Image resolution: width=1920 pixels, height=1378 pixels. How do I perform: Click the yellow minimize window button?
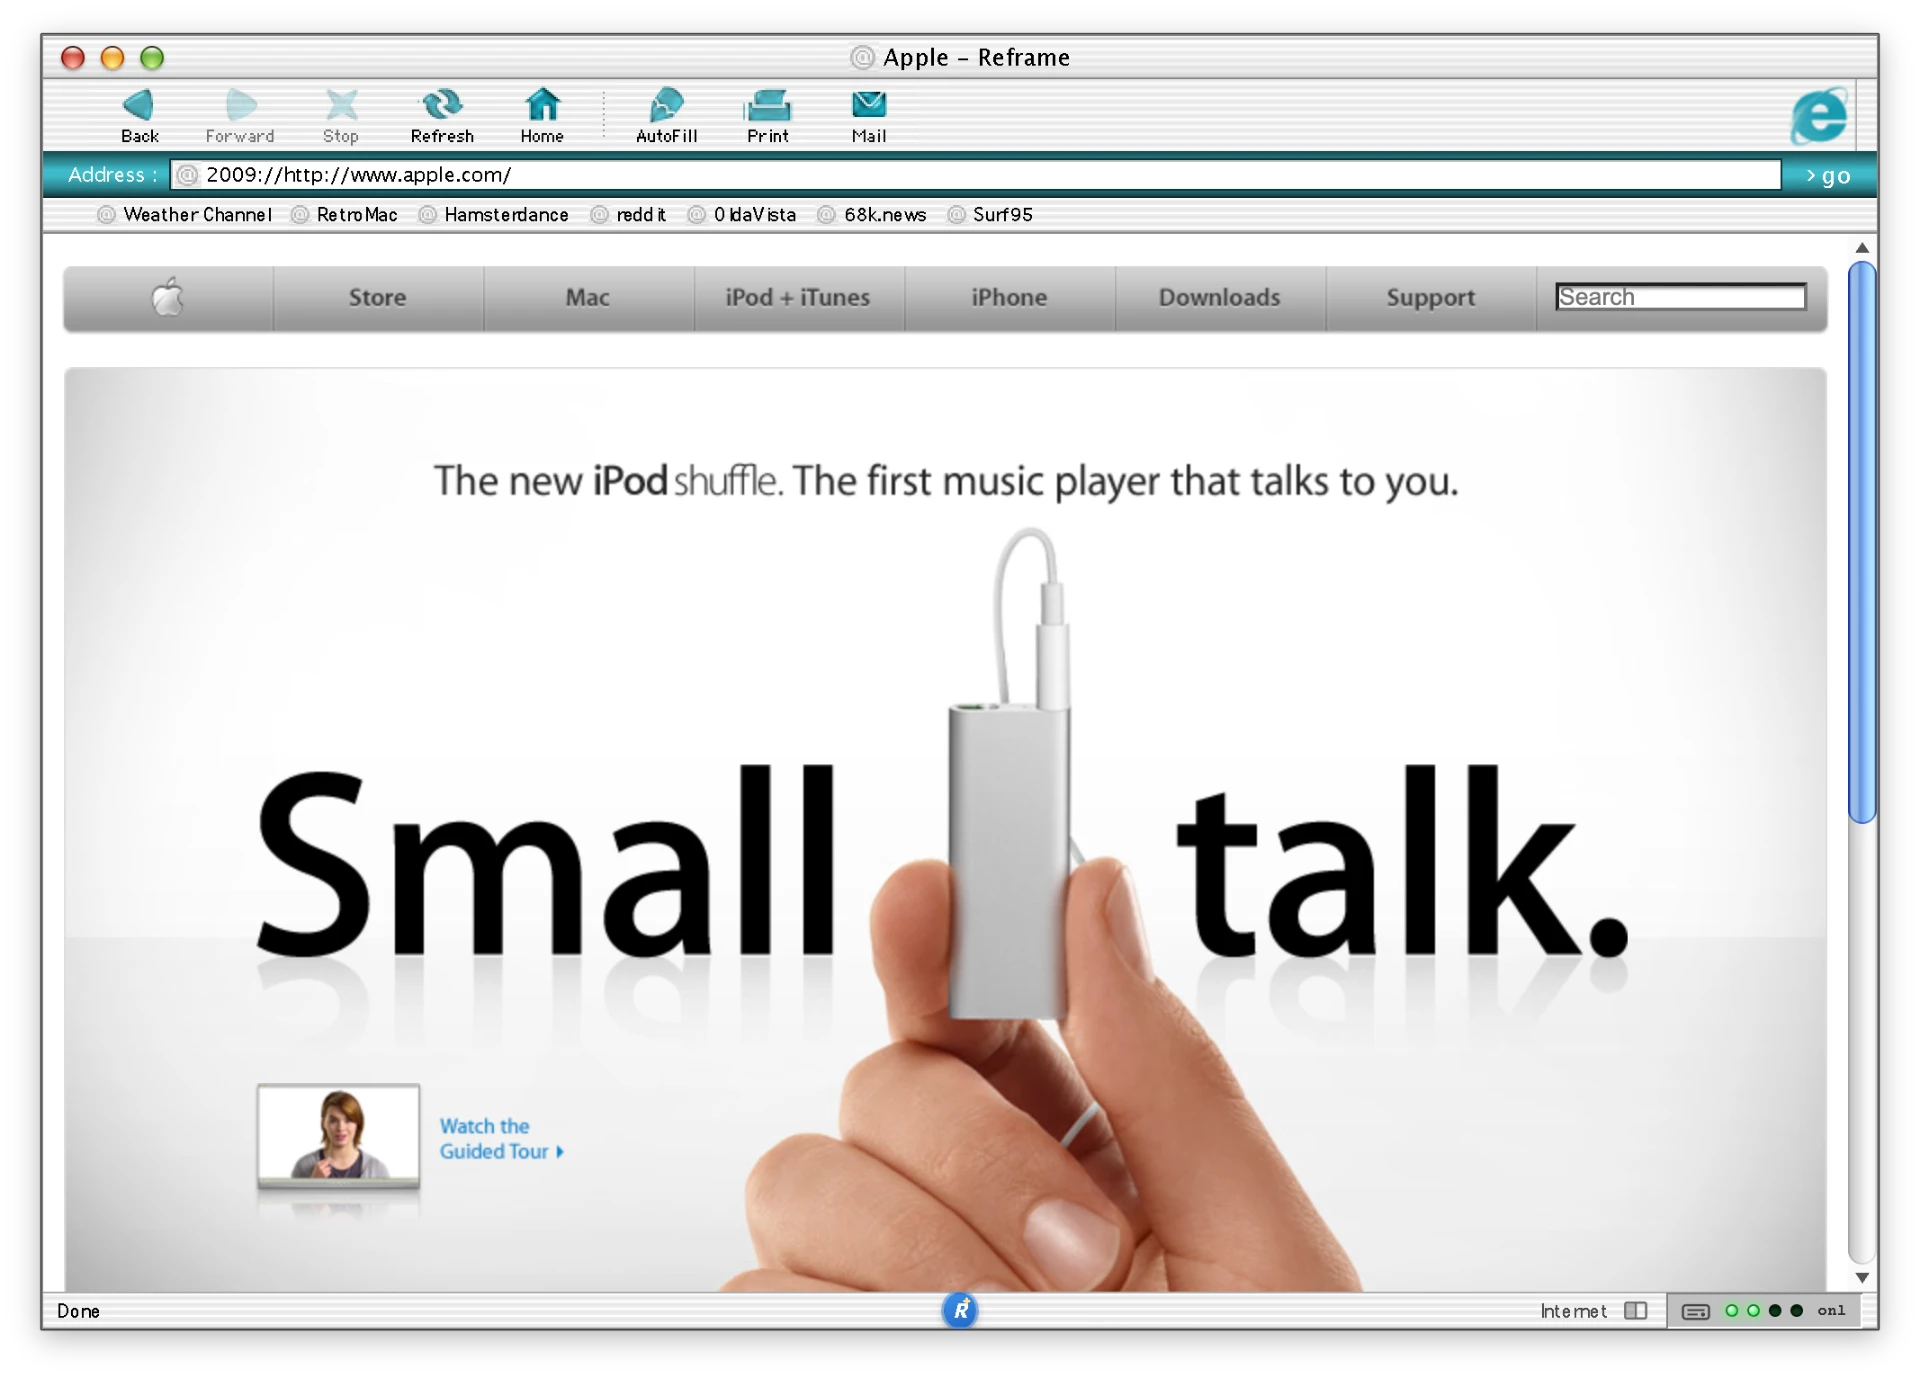point(112,58)
